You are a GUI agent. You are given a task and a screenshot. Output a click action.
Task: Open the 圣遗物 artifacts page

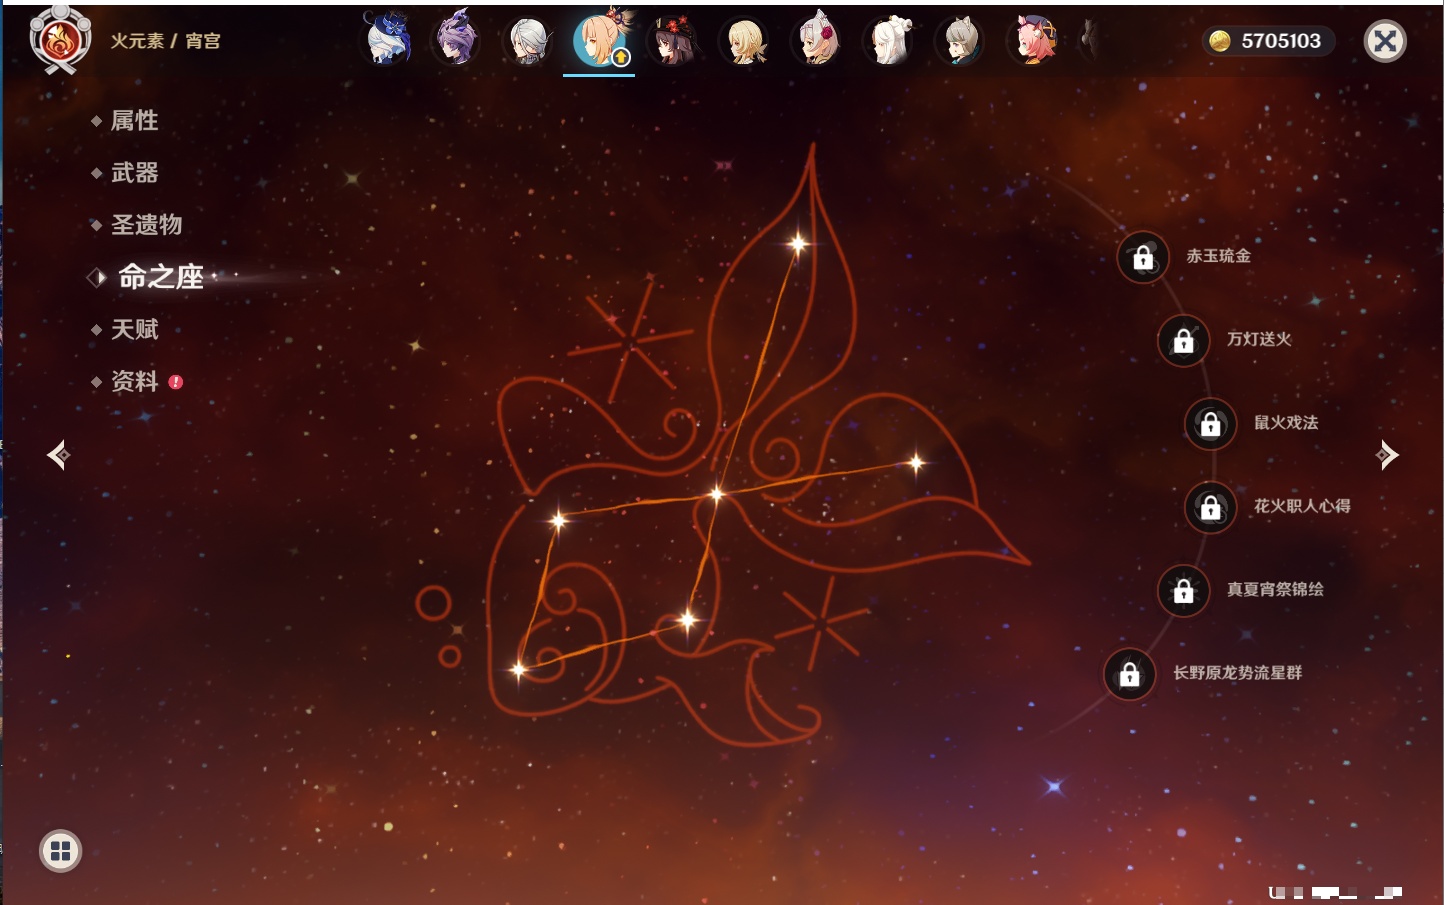pos(146,225)
